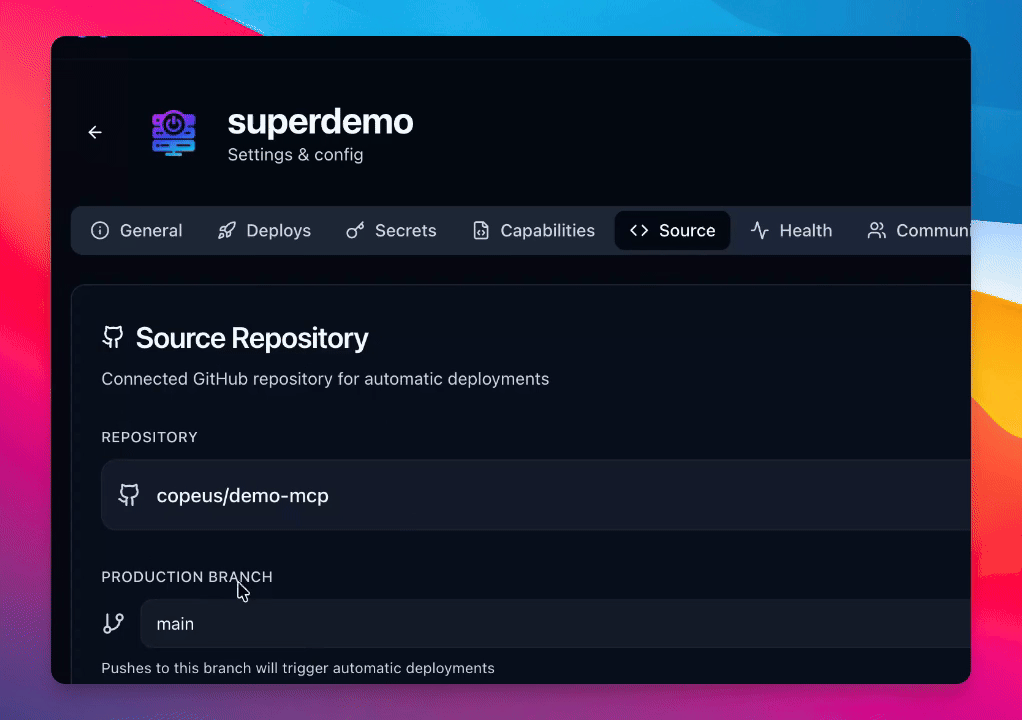This screenshot has height=720, width=1022.
Task: Click the code brackets icon on Source tab
Action: coord(639,231)
